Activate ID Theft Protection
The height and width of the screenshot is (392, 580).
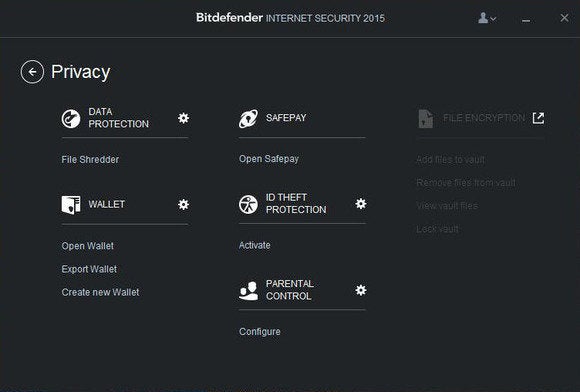pos(254,245)
